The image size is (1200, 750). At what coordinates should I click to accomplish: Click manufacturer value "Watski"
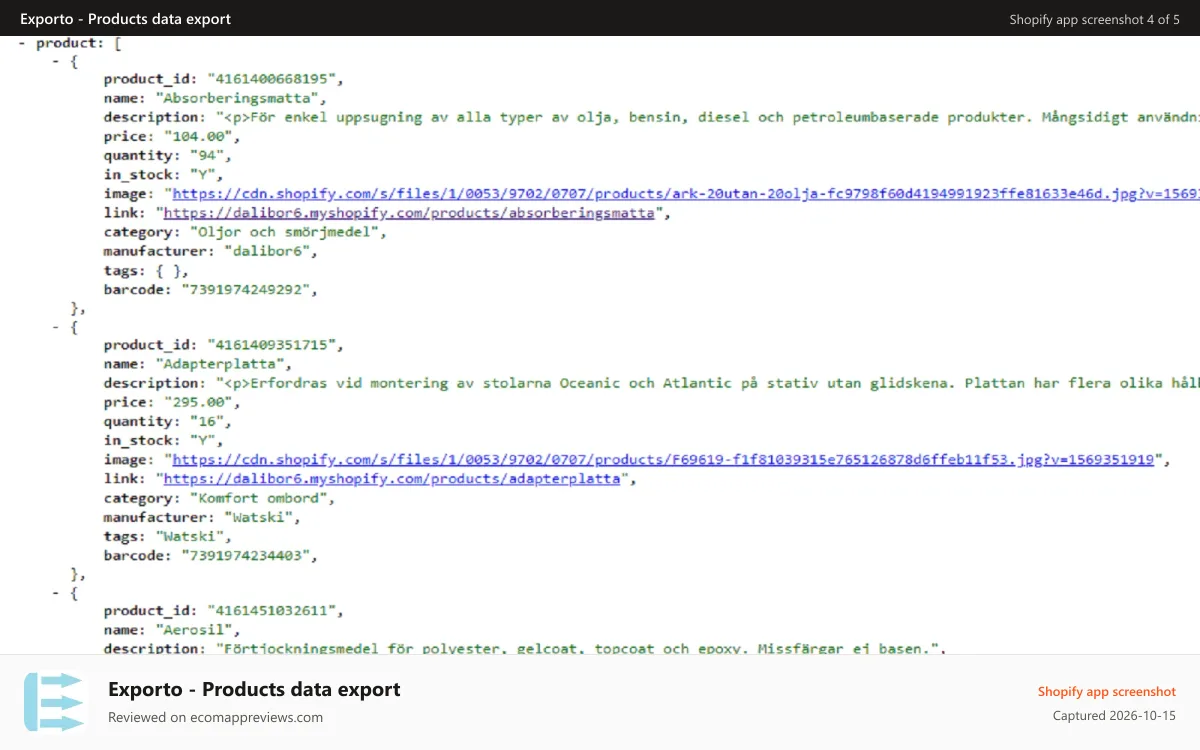tap(259, 517)
